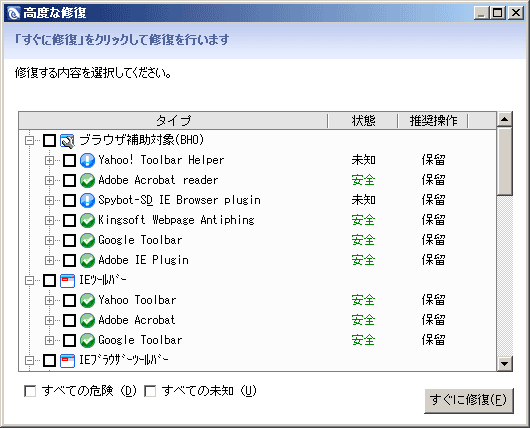Select the Adobe Acrobat item under IEツールバー
The image size is (530, 428).
point(137,320)
